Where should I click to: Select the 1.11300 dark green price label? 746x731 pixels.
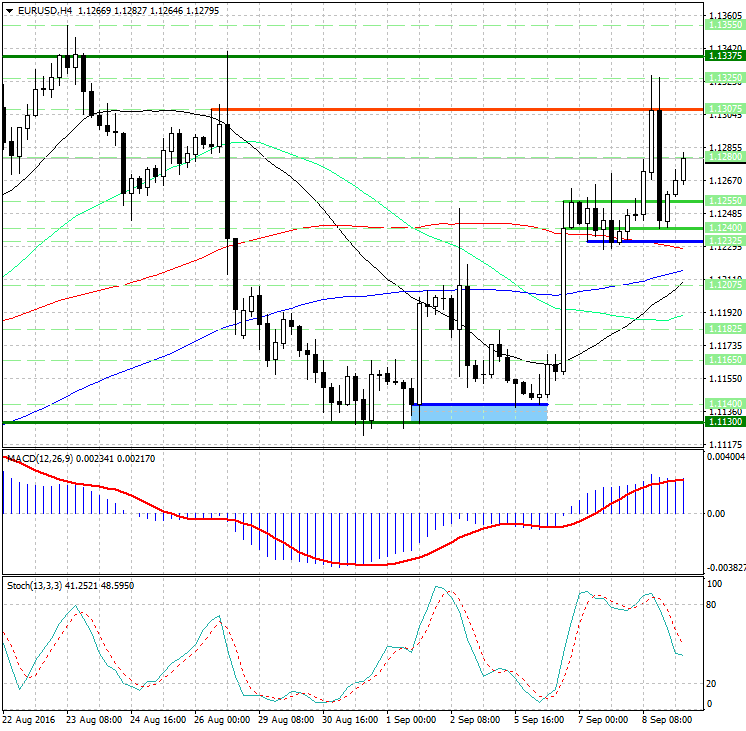pyautogui.click(x=725, y=422)
